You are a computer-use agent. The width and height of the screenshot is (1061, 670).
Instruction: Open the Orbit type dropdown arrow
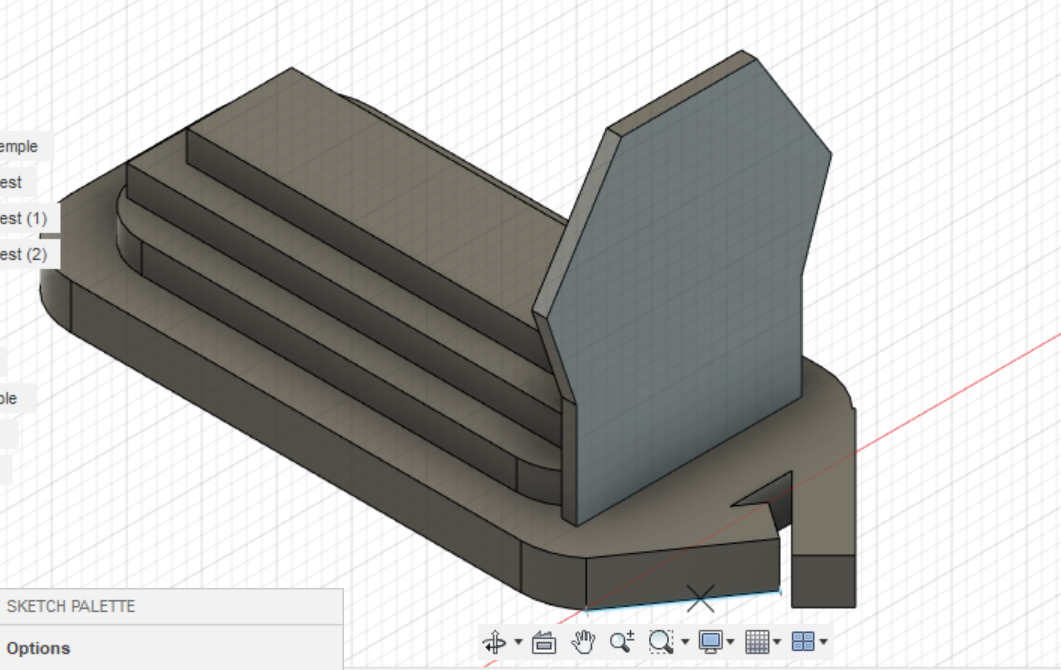(518, 642)
